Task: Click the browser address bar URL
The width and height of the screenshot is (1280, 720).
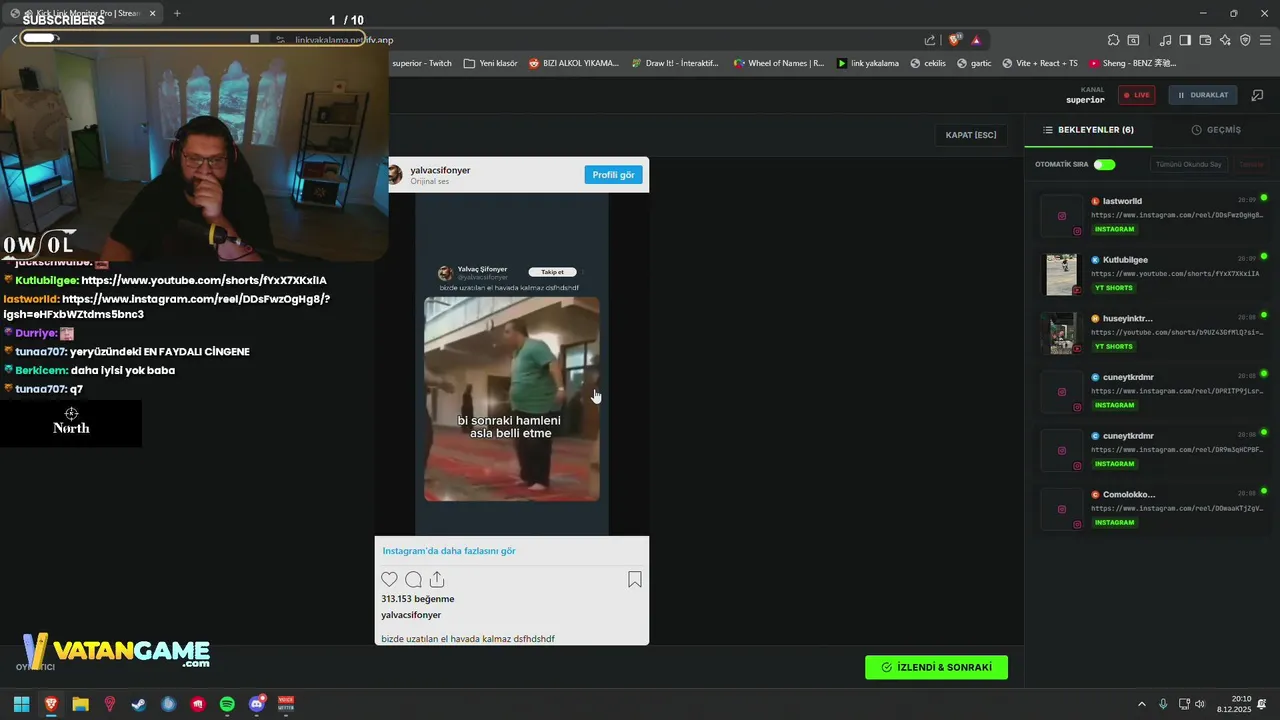Action: click(344, 40)
